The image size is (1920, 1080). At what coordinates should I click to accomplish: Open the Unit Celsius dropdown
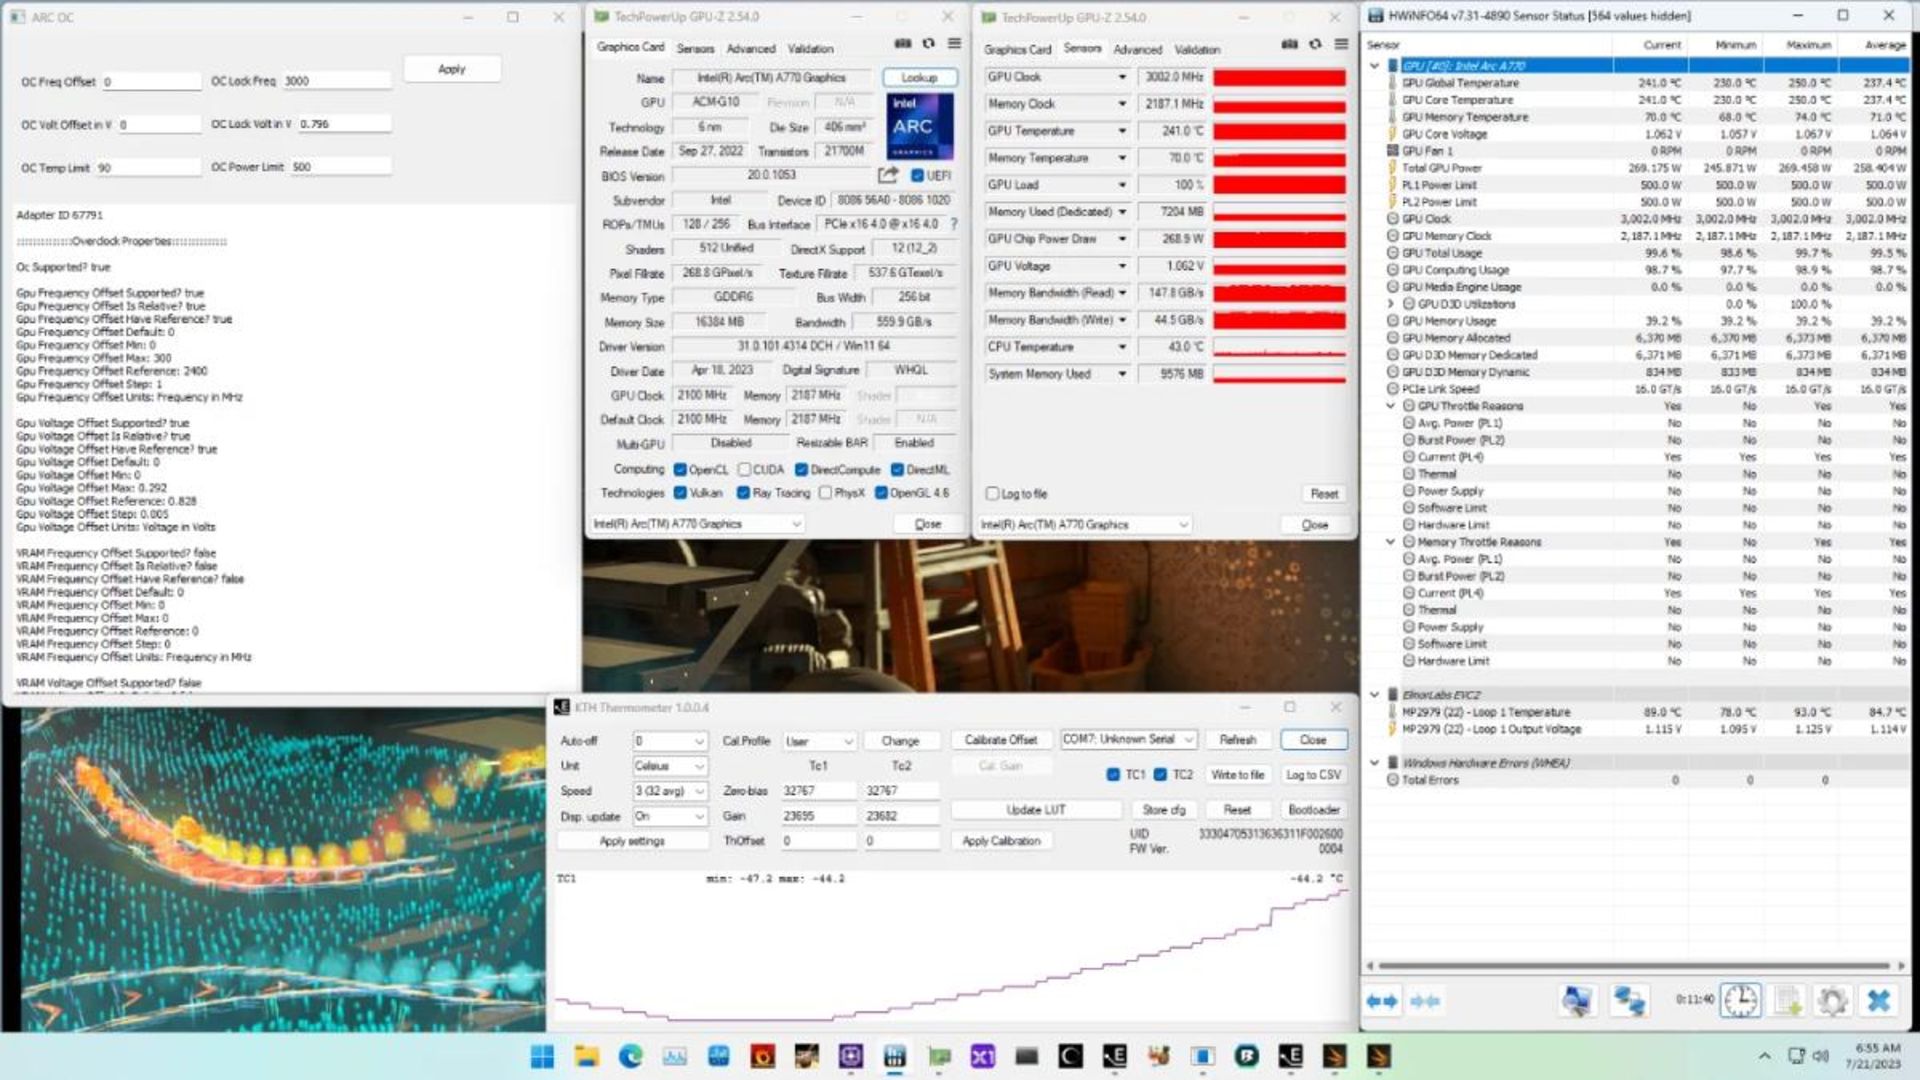[670, 766]
